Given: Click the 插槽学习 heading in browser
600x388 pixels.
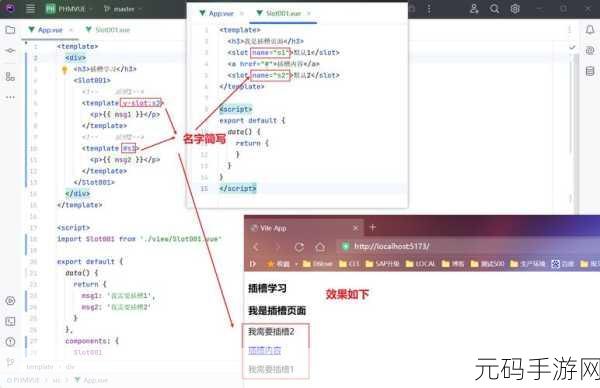Looking at the screenshot, I should (x=267, y=289).
